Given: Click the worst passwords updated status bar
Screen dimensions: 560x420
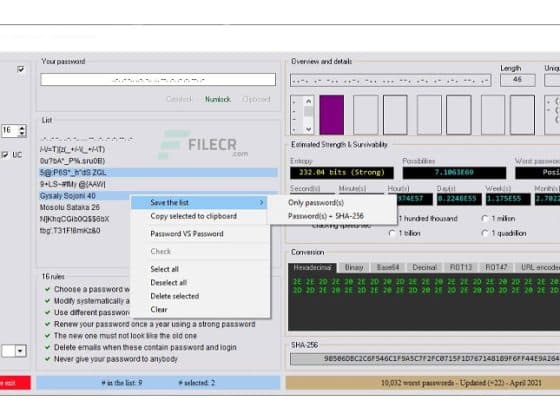Looking at the screenshot, I should [423, 383].
